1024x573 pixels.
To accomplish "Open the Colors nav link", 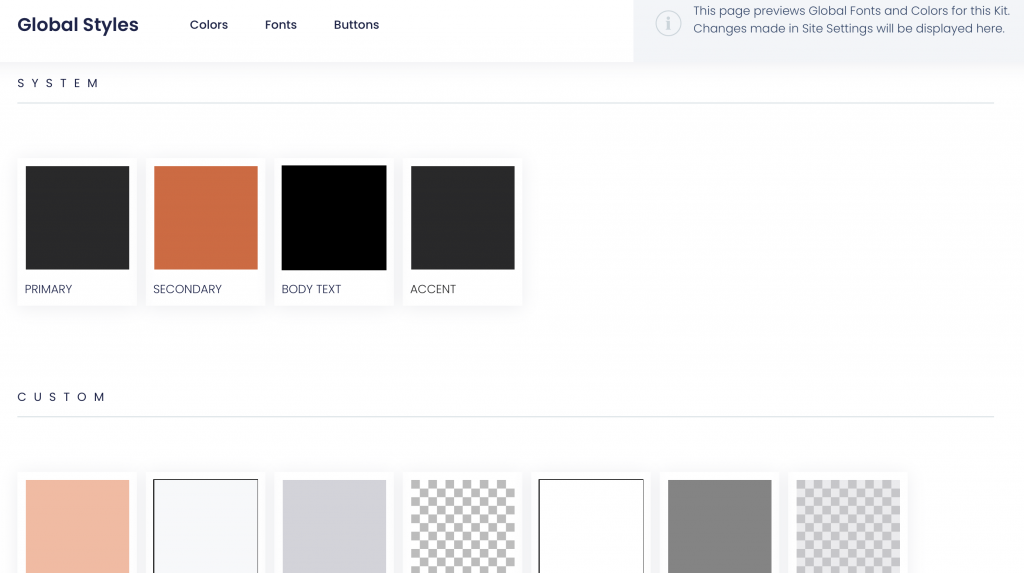I will (209, 25).
